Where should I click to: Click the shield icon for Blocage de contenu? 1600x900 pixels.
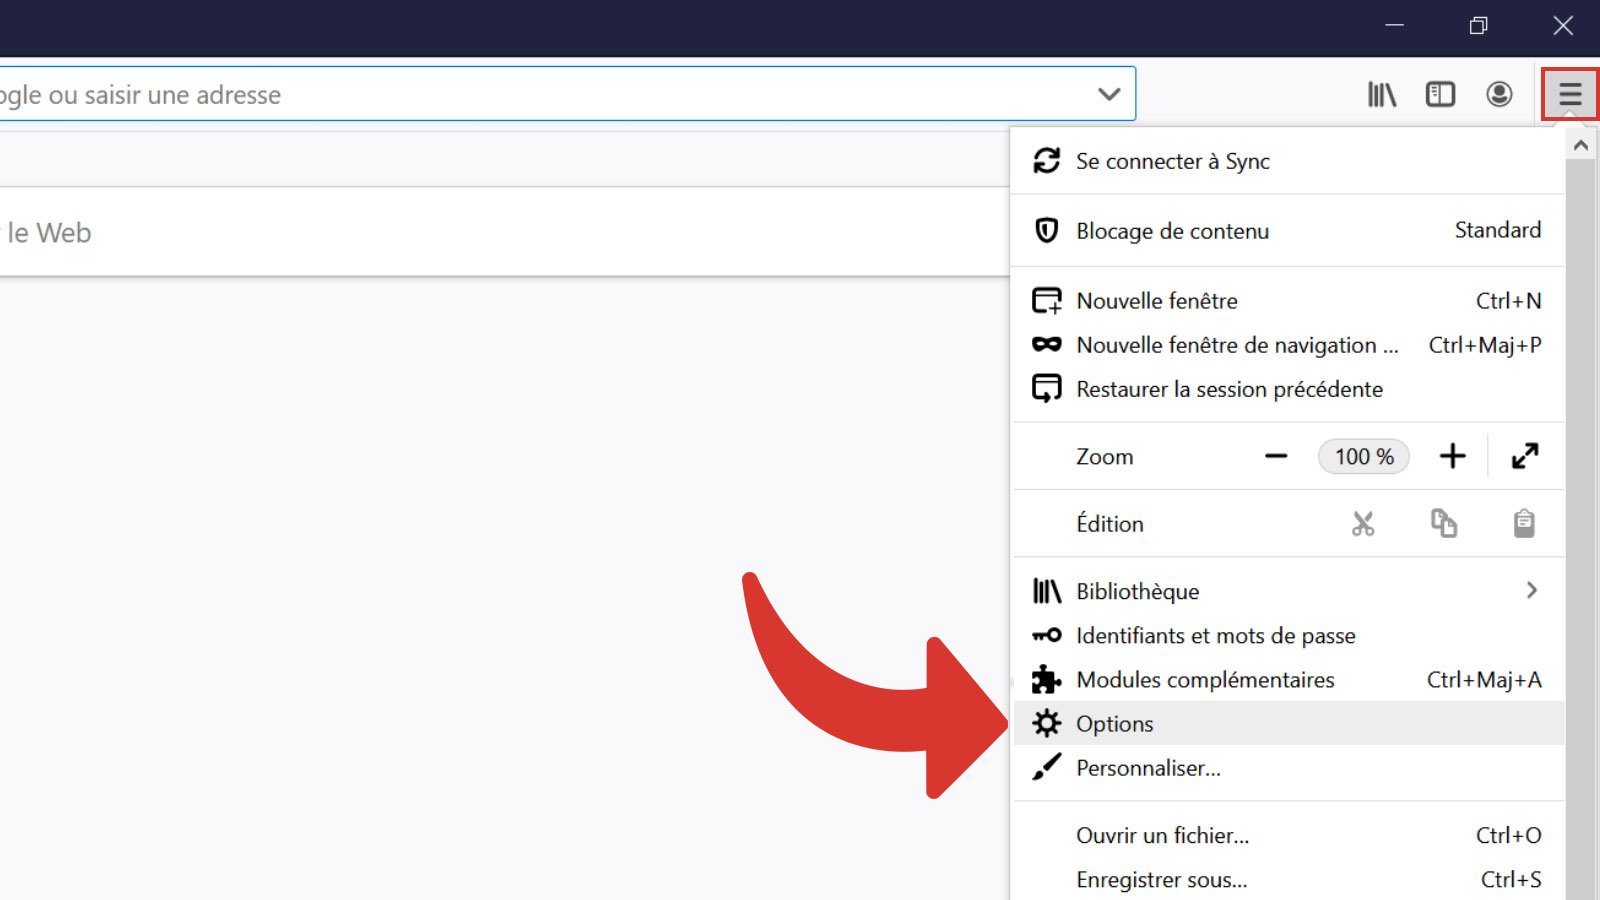pyautogui.click(x=1047, y=230)
